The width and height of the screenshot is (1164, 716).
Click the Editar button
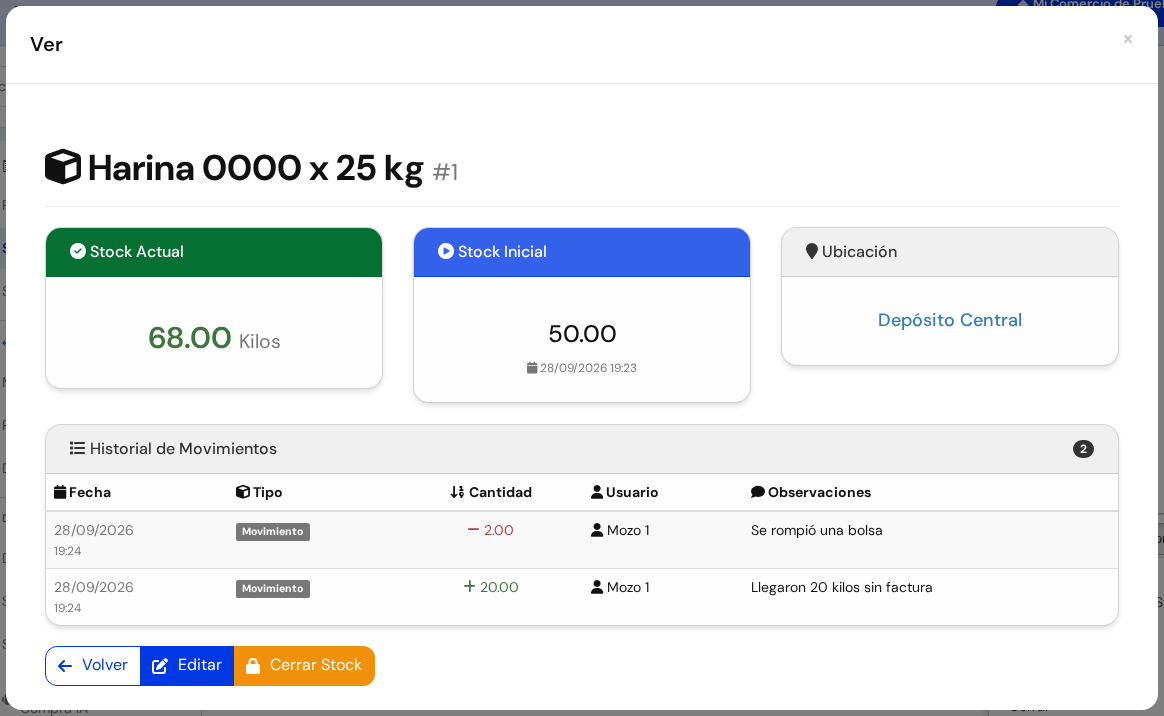pyautogui.click(x=187, y=666)
